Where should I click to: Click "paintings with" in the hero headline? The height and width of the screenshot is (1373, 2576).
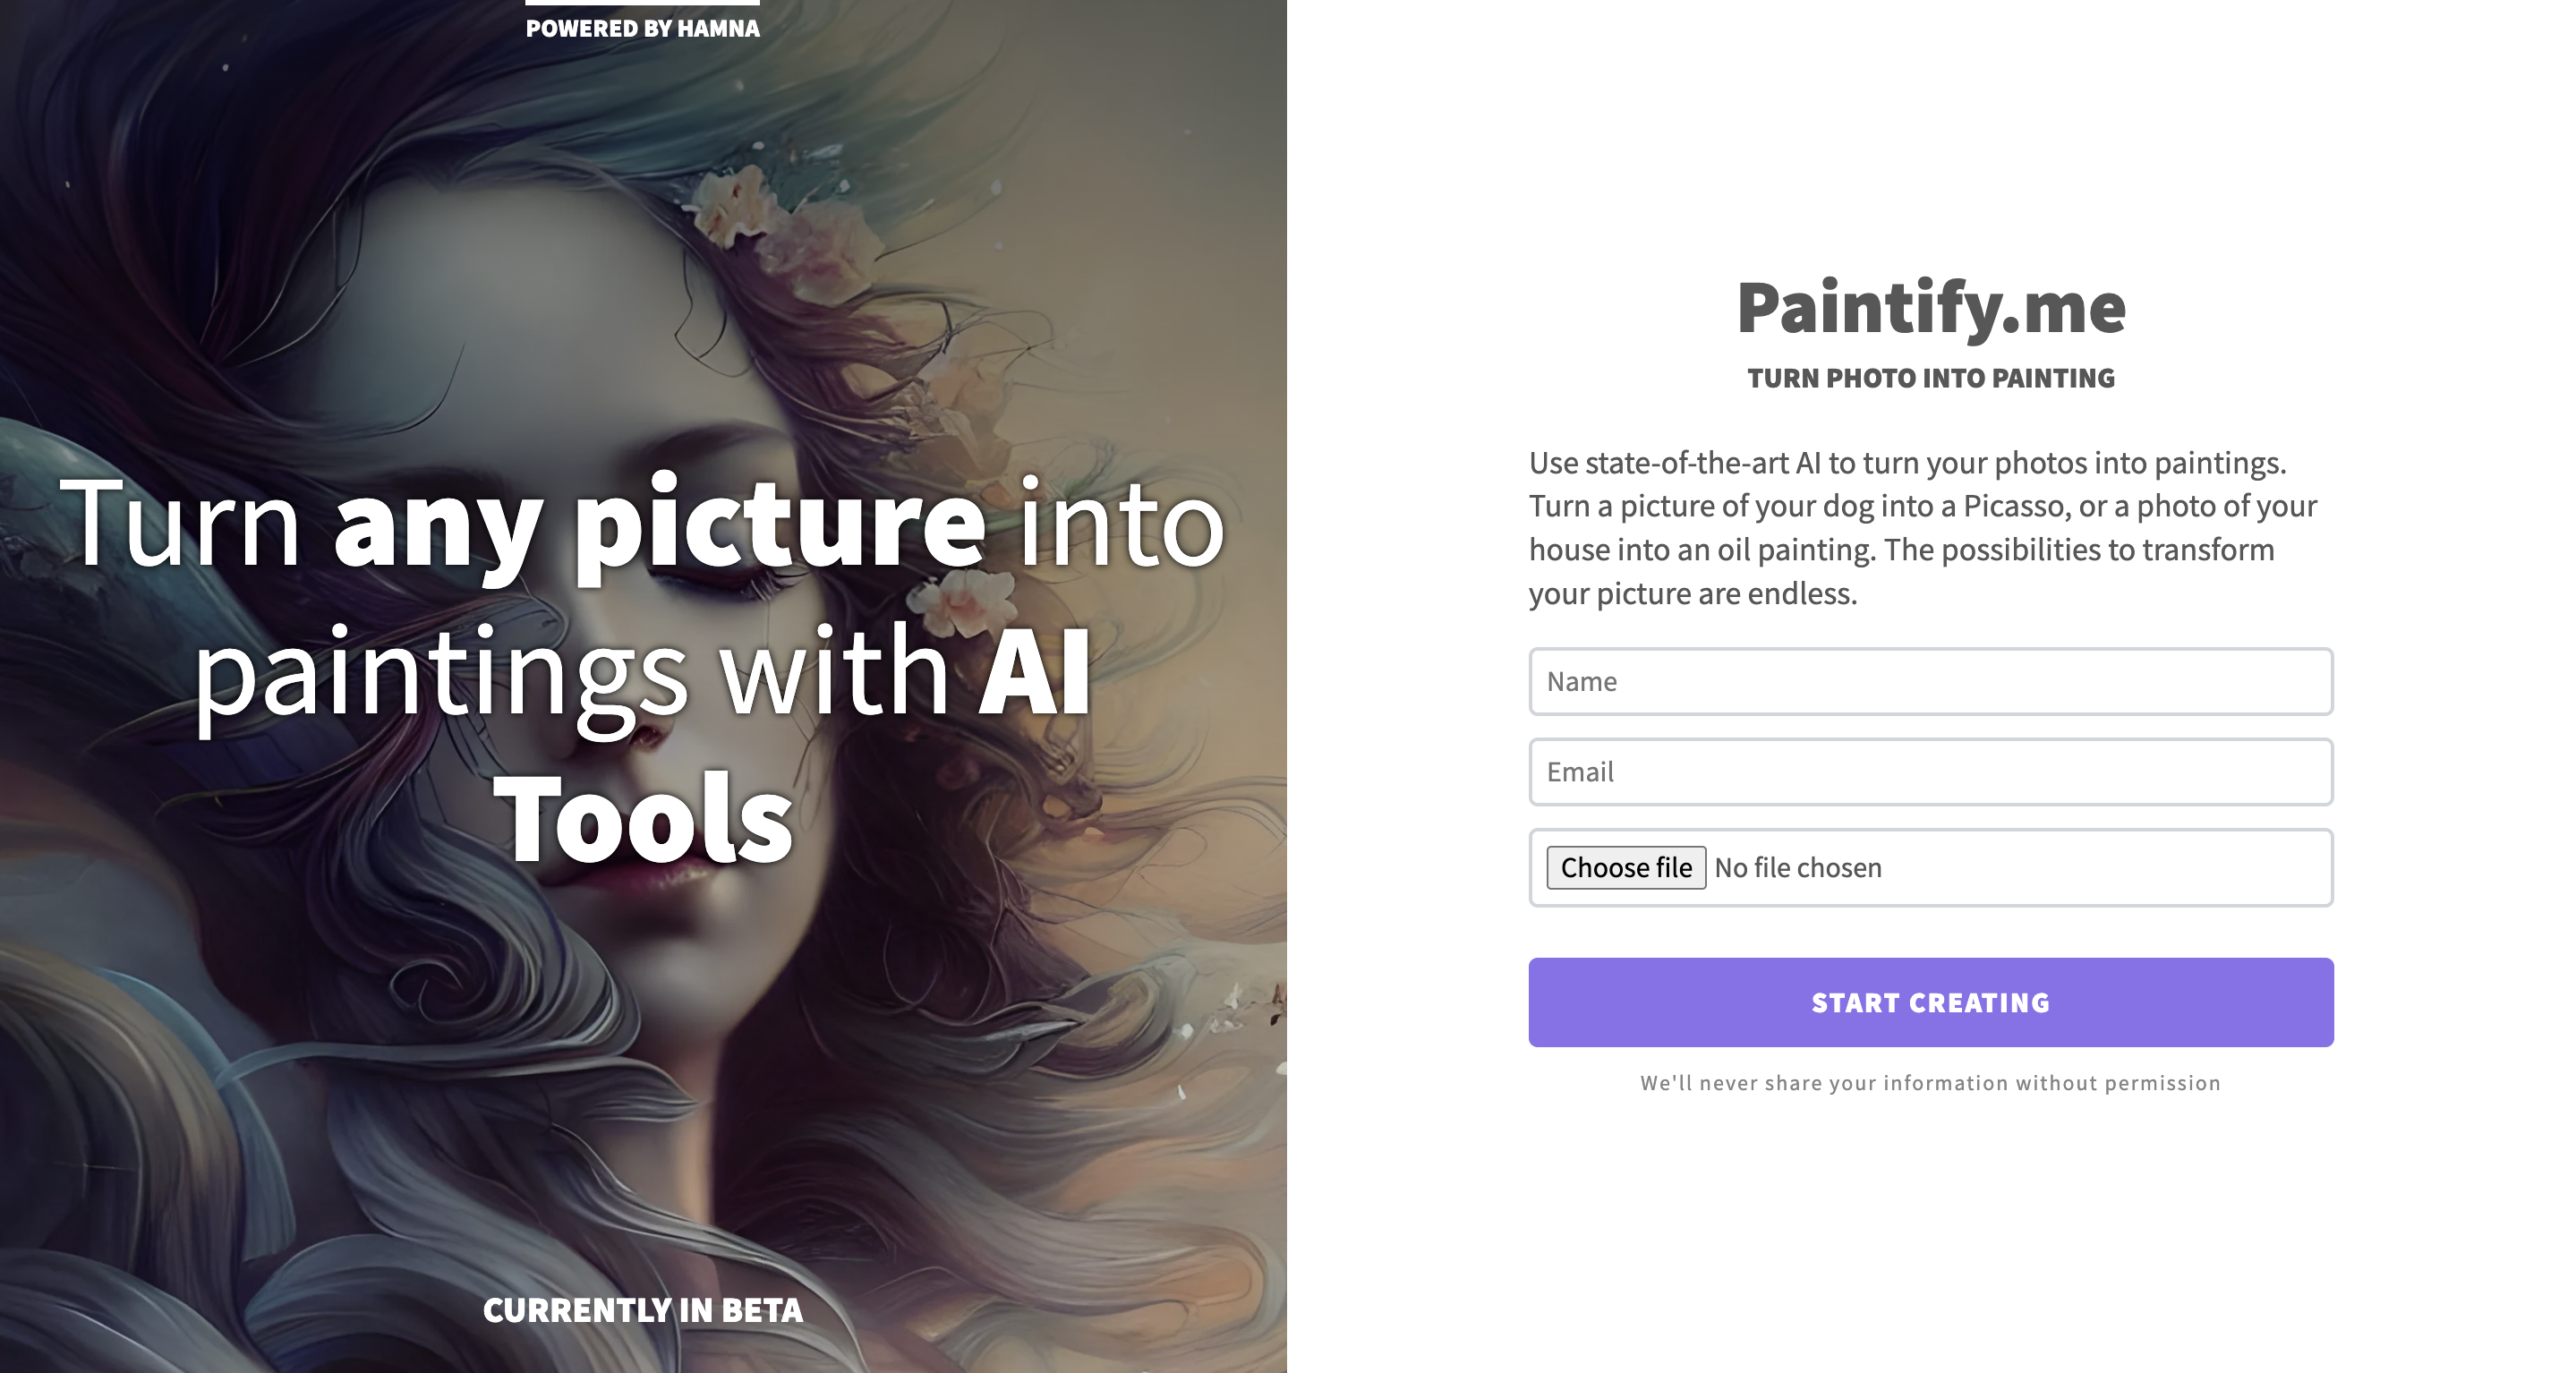point(570,673)
